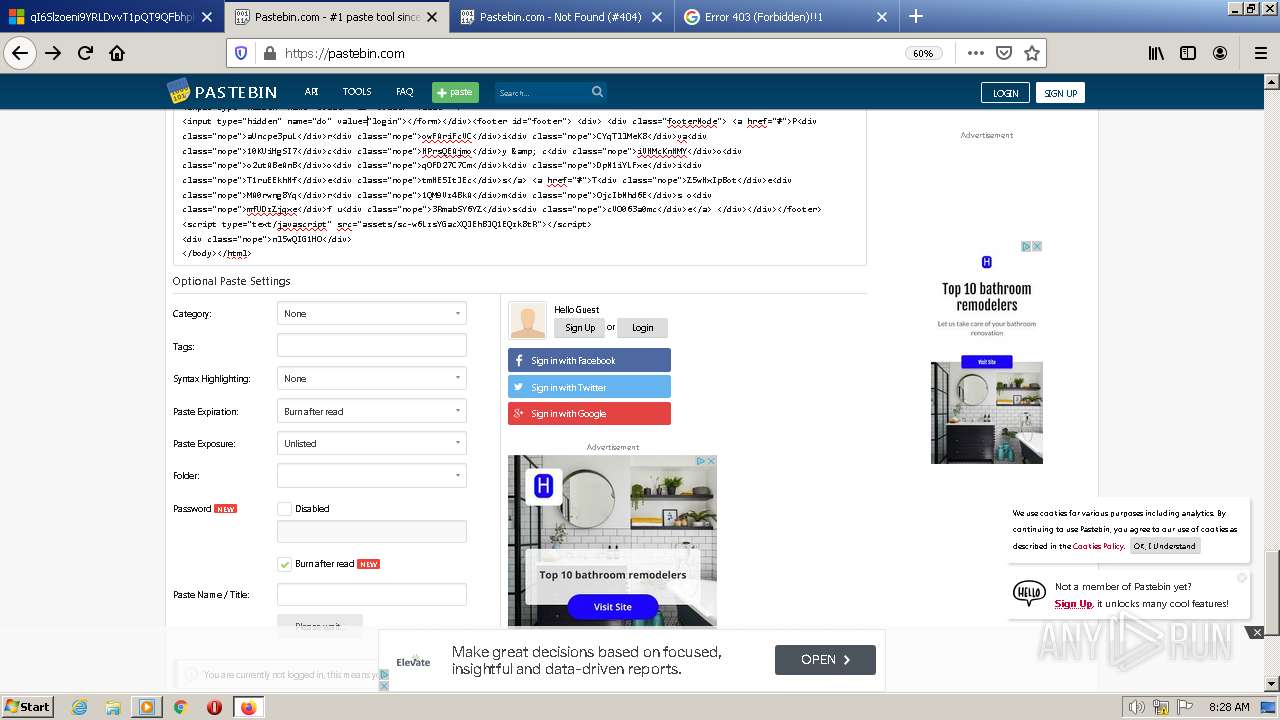This screenshot has height=720, width=1280.
Task: Sign in with Twitter
Action: tap(589, 387)
